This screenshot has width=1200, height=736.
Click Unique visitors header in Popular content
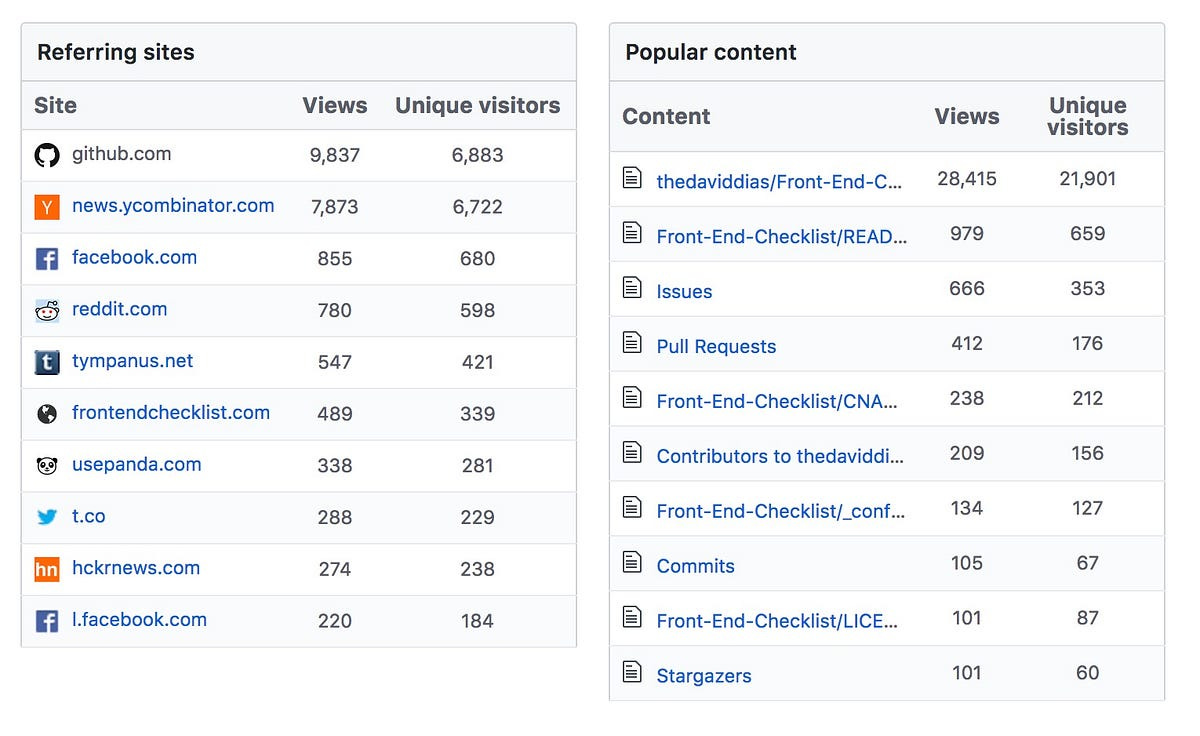[1088, 116]
